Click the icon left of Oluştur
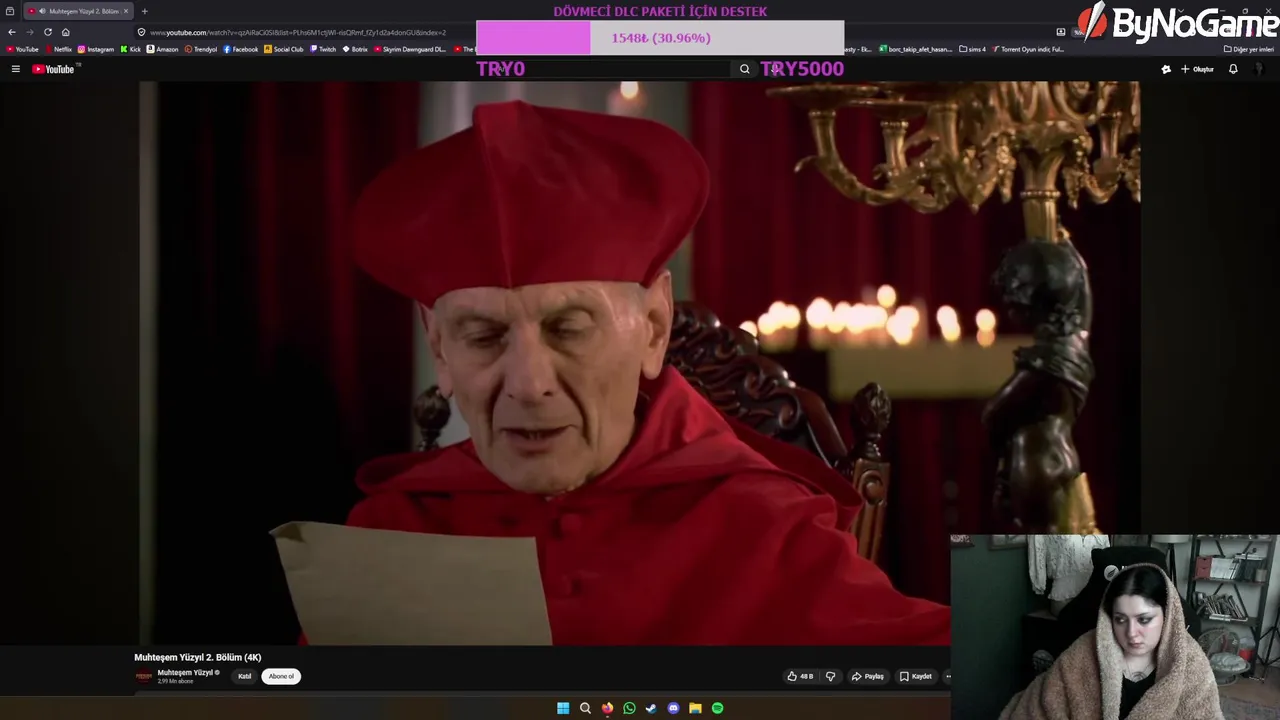Image resolution: width=1280 pixels, height=720 pixels. pyautogui.click(x=1166, y=69)
